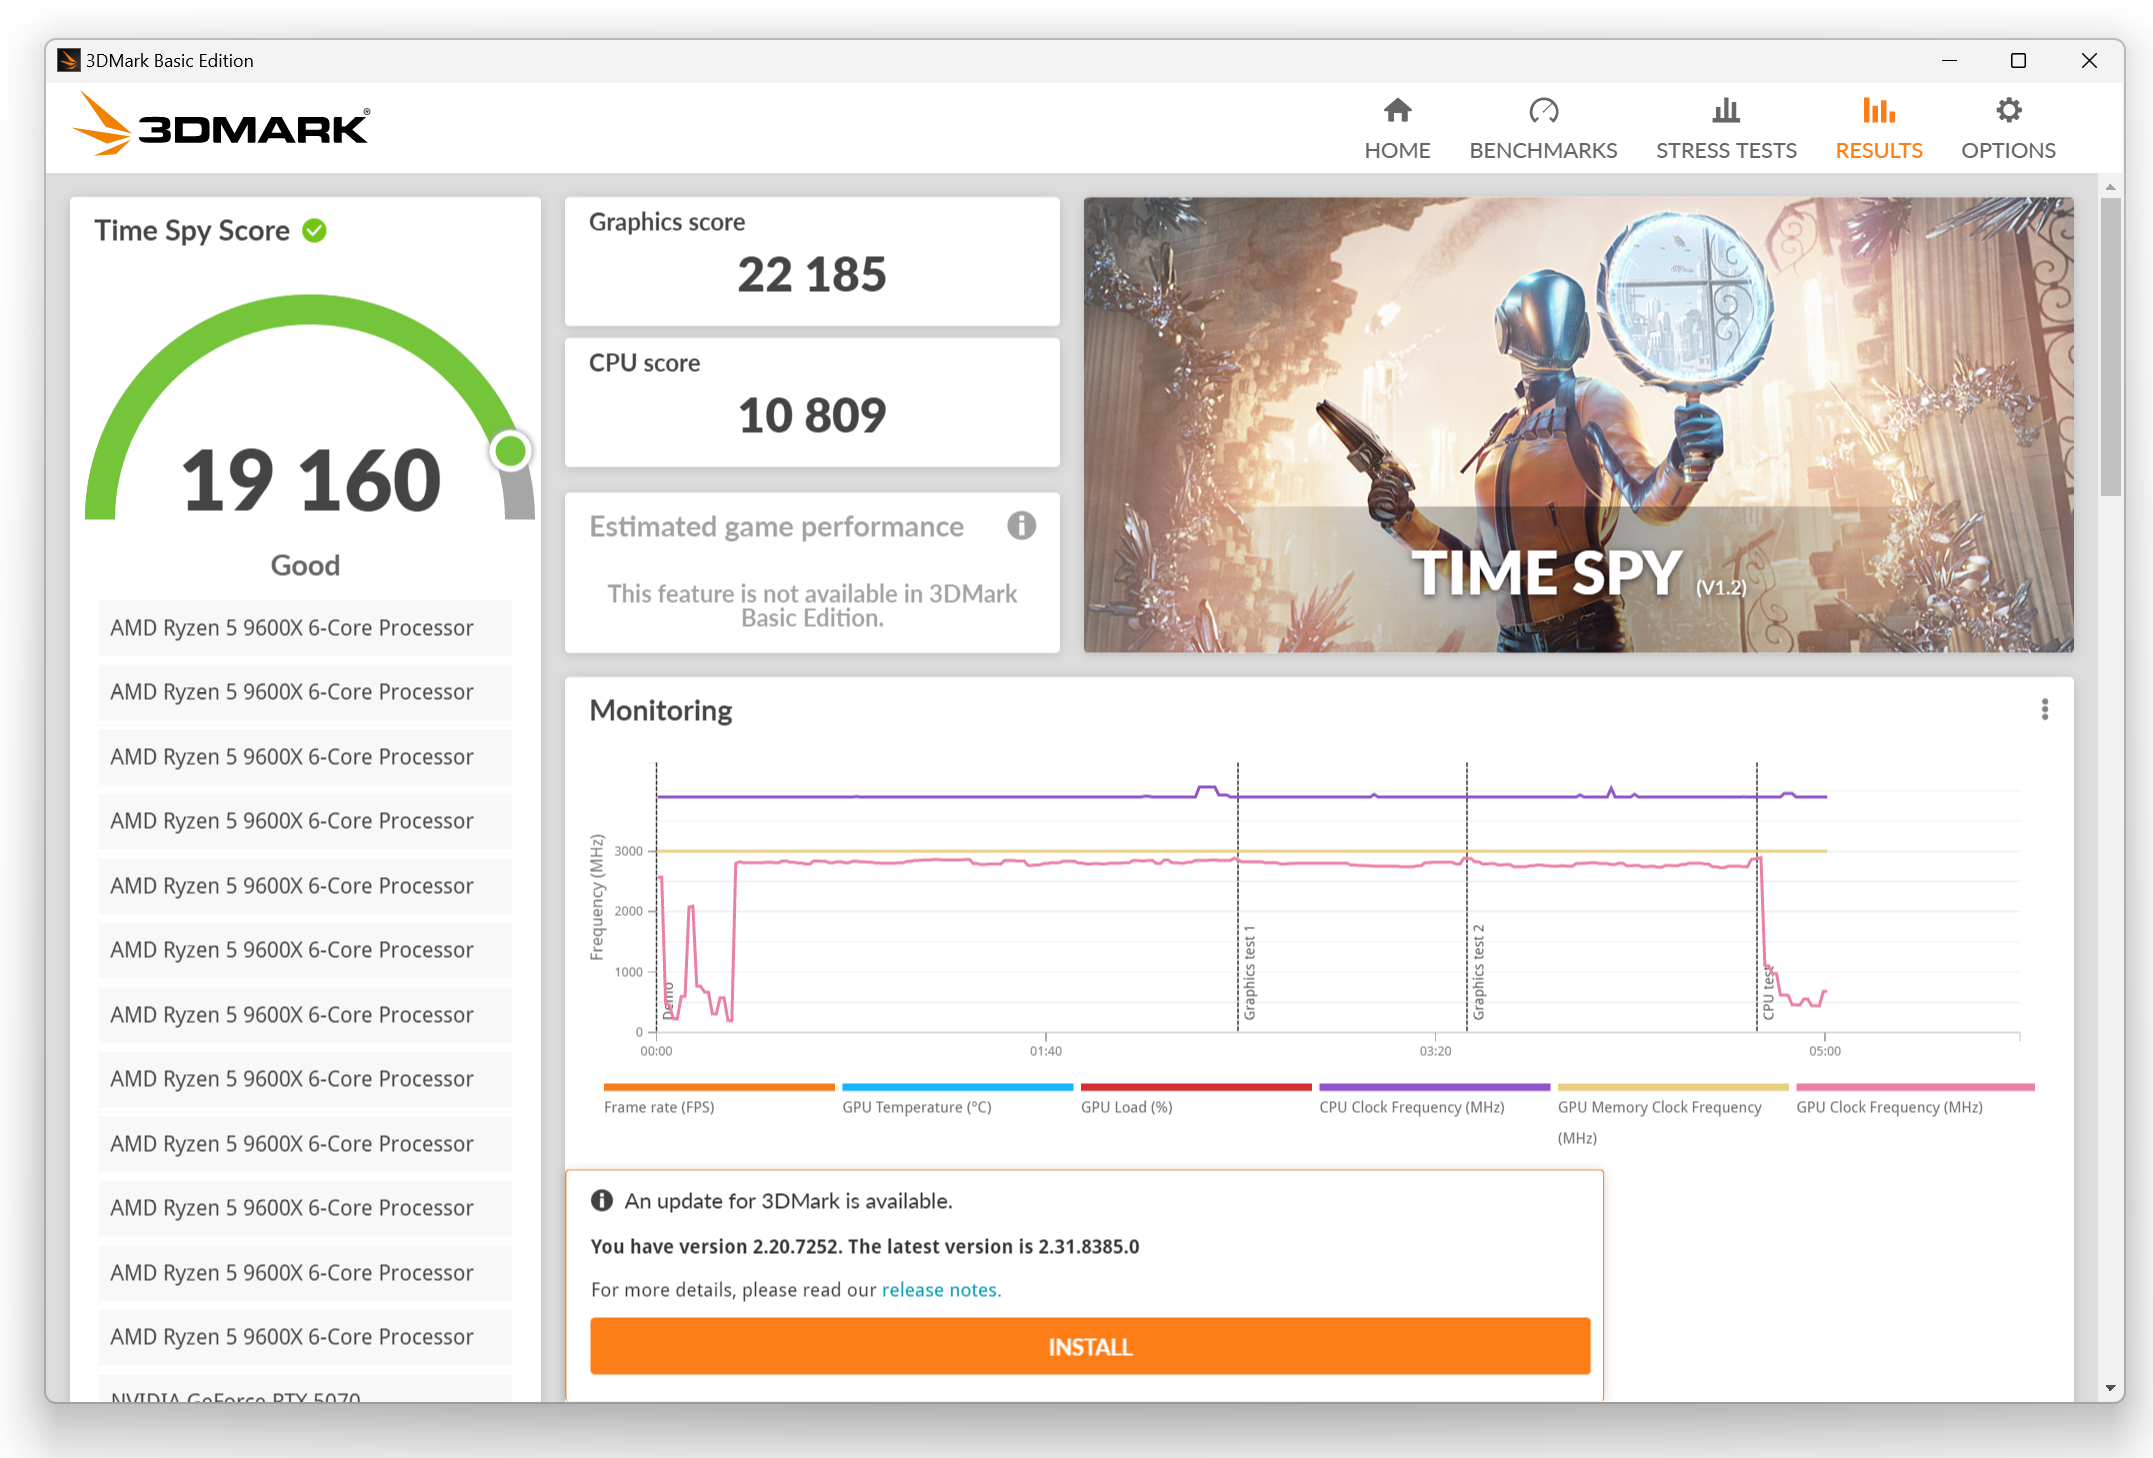Image resolution: width=2153 pixels, height=1458 pixels.
Task: Click the scrollbar down arrow
Action: tap(2110, 1388)
